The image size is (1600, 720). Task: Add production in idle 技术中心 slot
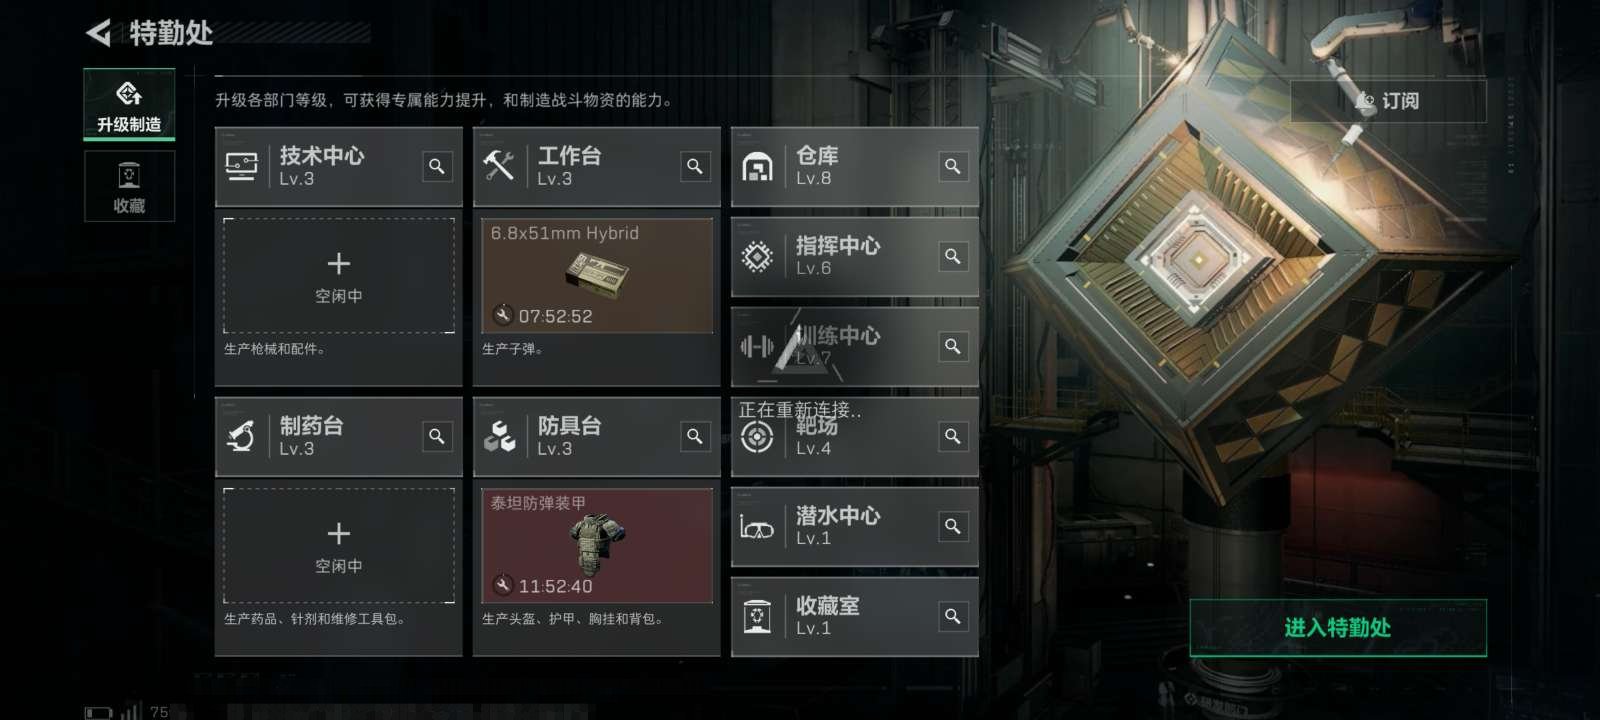[x=339, y=276]
